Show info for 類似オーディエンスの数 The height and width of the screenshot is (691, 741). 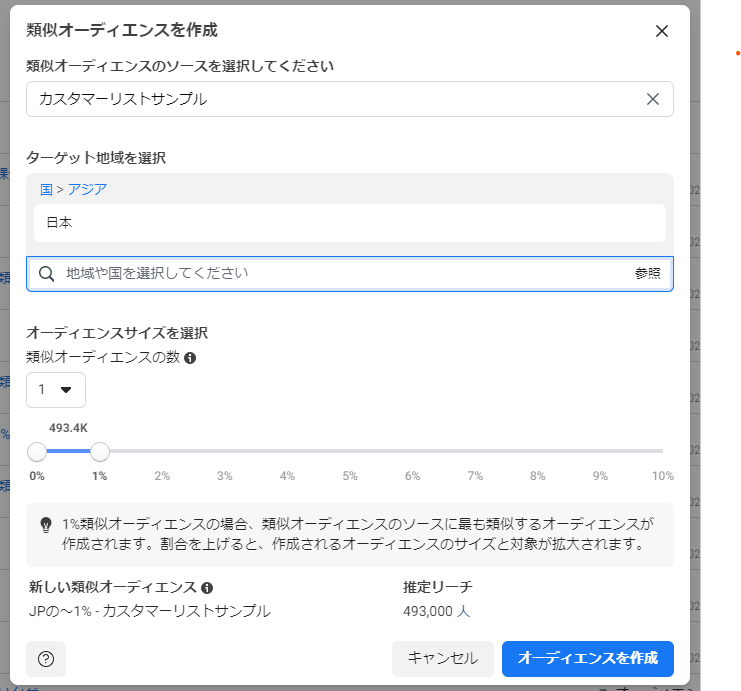190,358
